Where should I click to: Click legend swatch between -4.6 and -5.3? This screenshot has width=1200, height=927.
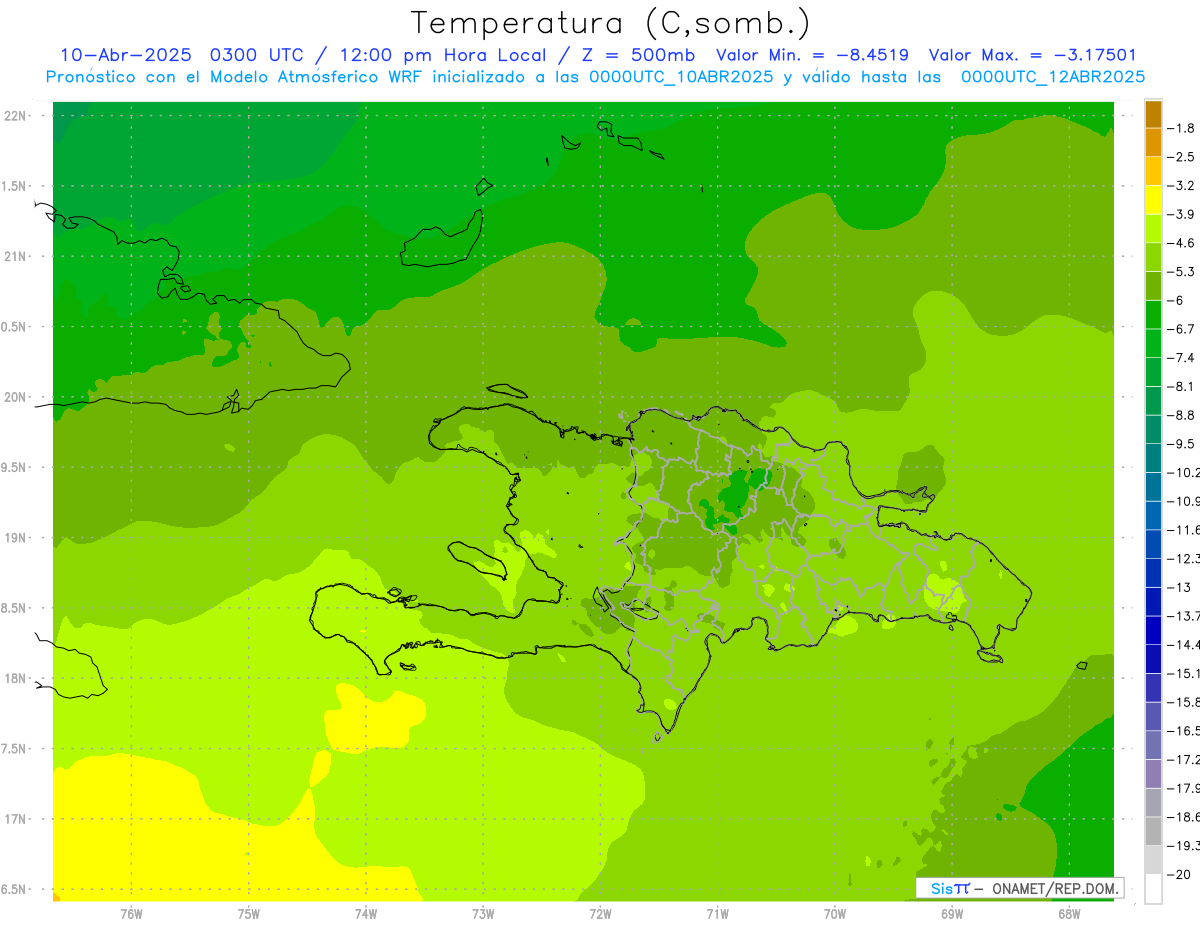[x=1153, y=257]
